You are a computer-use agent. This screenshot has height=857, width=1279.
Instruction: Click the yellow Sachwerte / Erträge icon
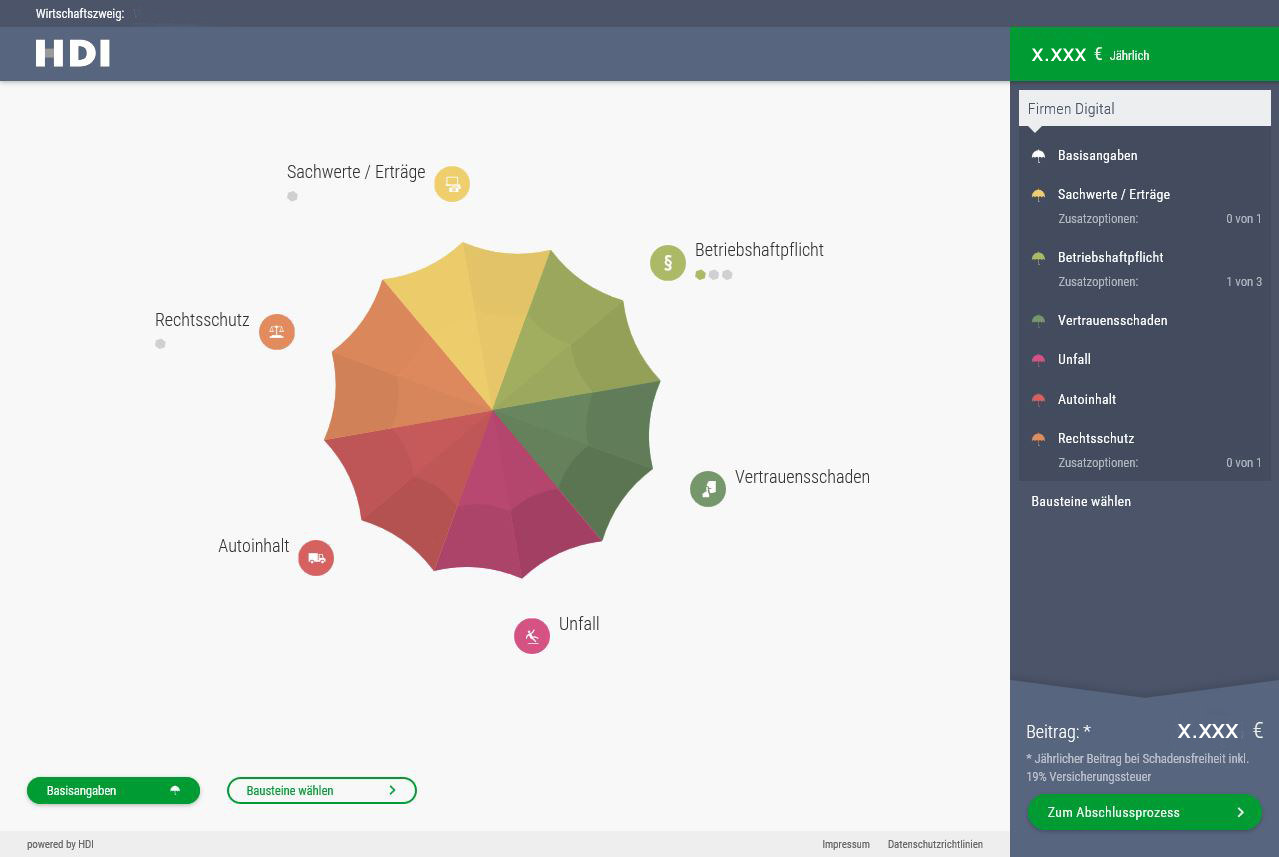point(452,184)
